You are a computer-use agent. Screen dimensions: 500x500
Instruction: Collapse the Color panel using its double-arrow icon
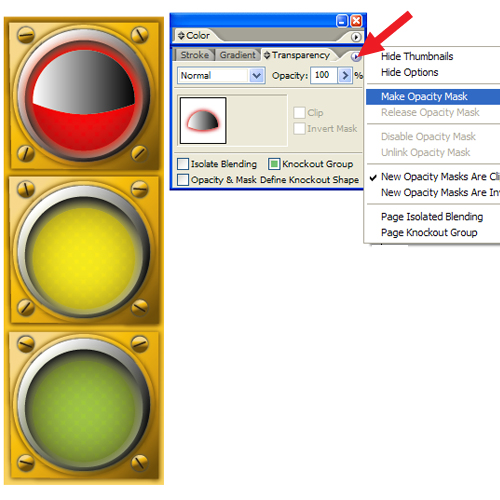pos(181,35)
